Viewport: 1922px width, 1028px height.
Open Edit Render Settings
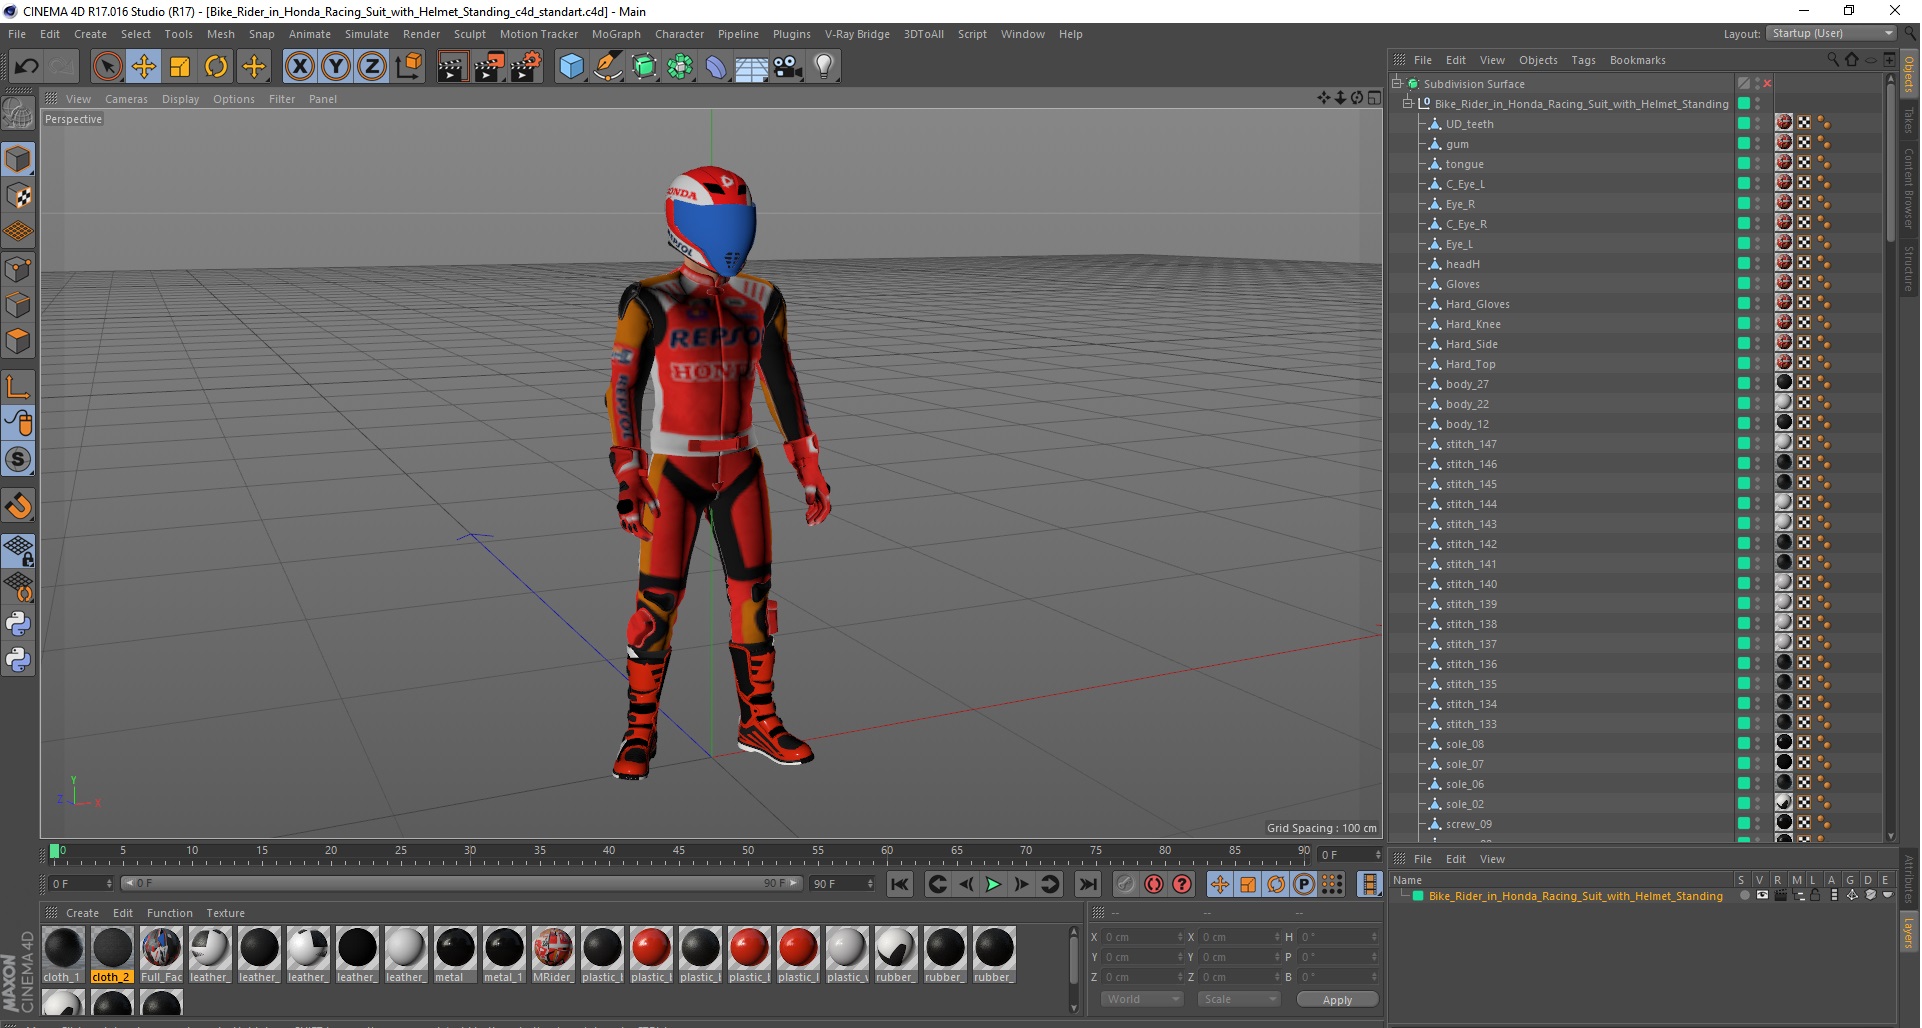[x=526, y=67]
